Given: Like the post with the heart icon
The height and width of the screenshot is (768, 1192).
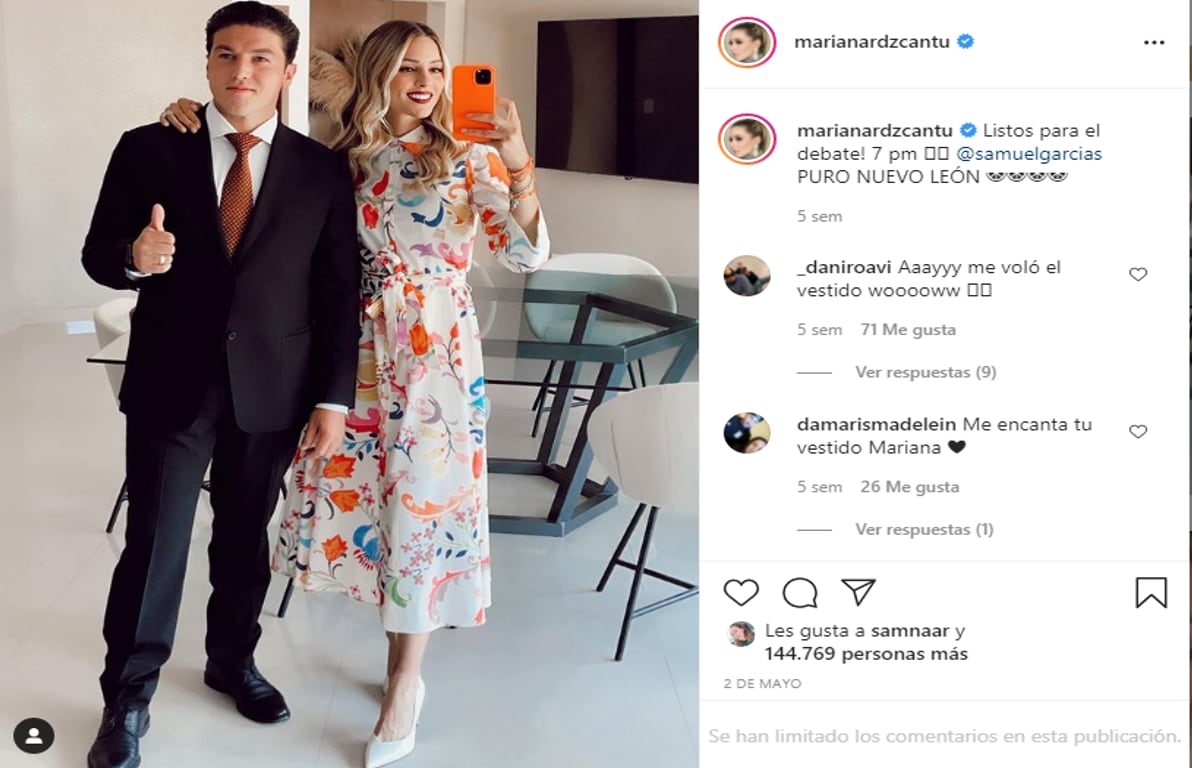Looking at the screenshot, I should tap(741, 592).
